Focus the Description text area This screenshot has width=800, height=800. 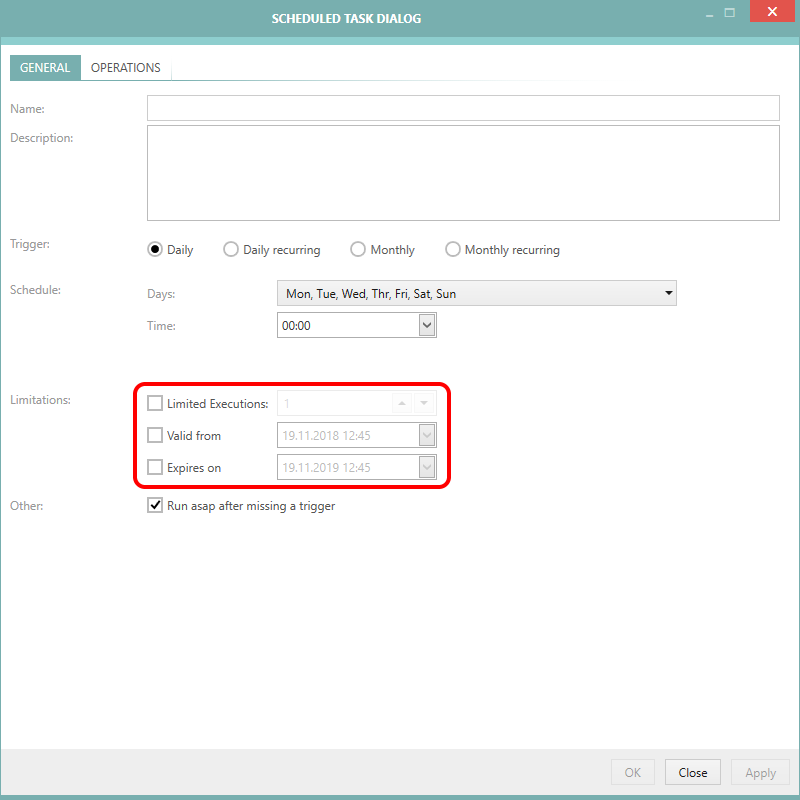click(462, 172)
